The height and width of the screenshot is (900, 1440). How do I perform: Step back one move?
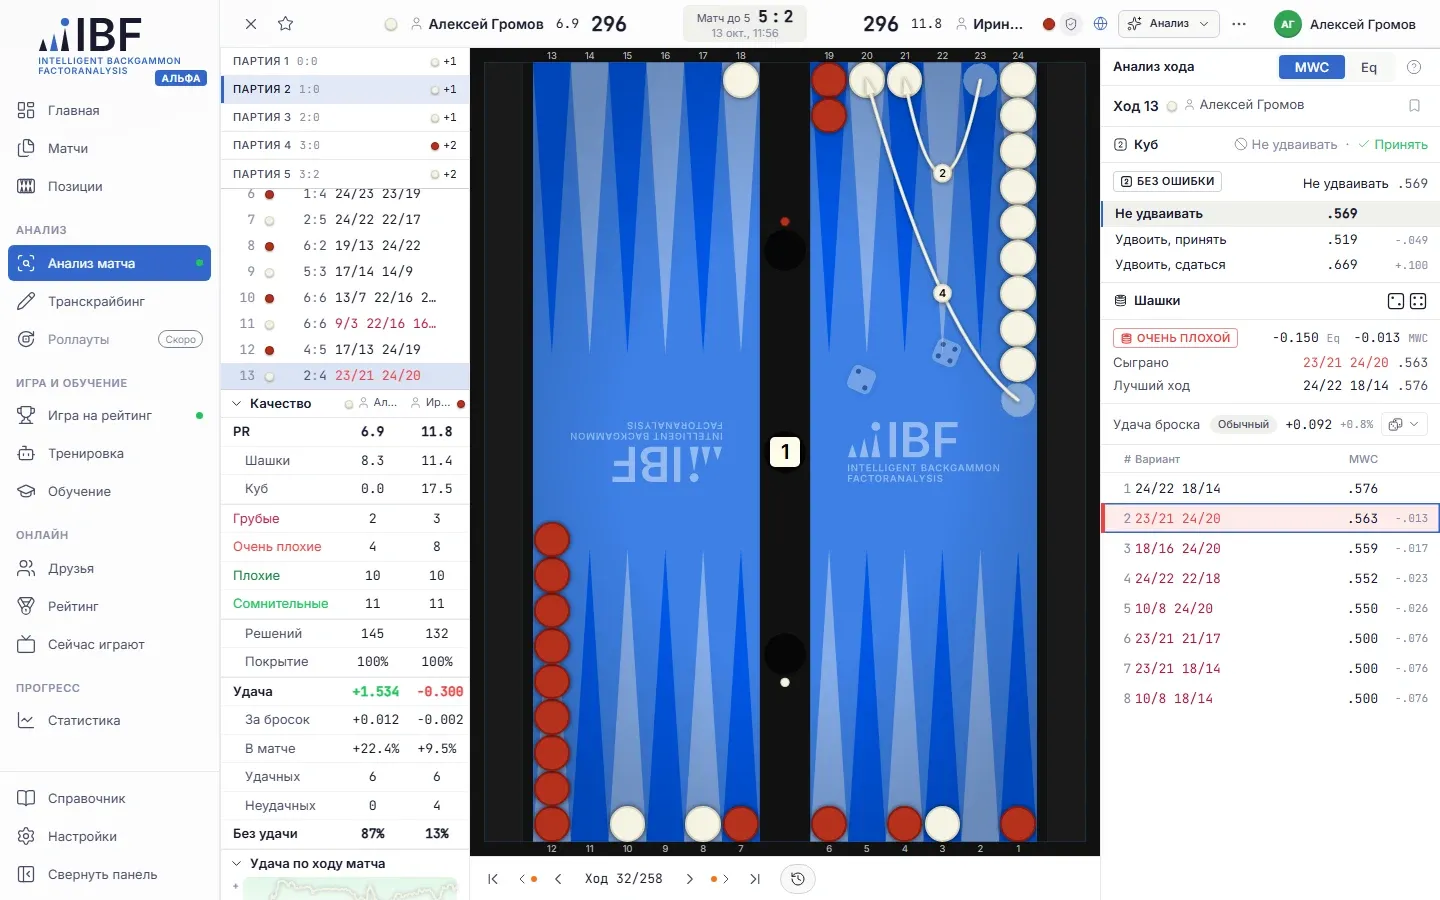coord(558,879)
